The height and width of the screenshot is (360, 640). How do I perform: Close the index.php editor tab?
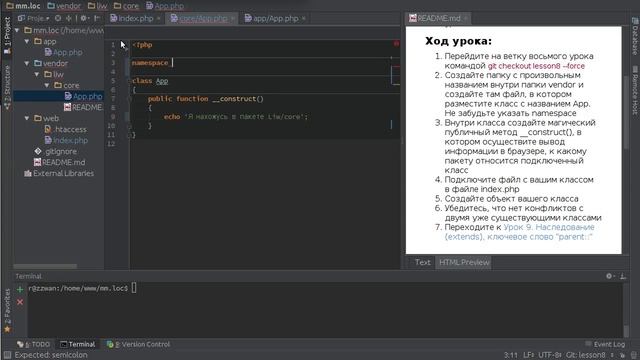tap(158, 18)
